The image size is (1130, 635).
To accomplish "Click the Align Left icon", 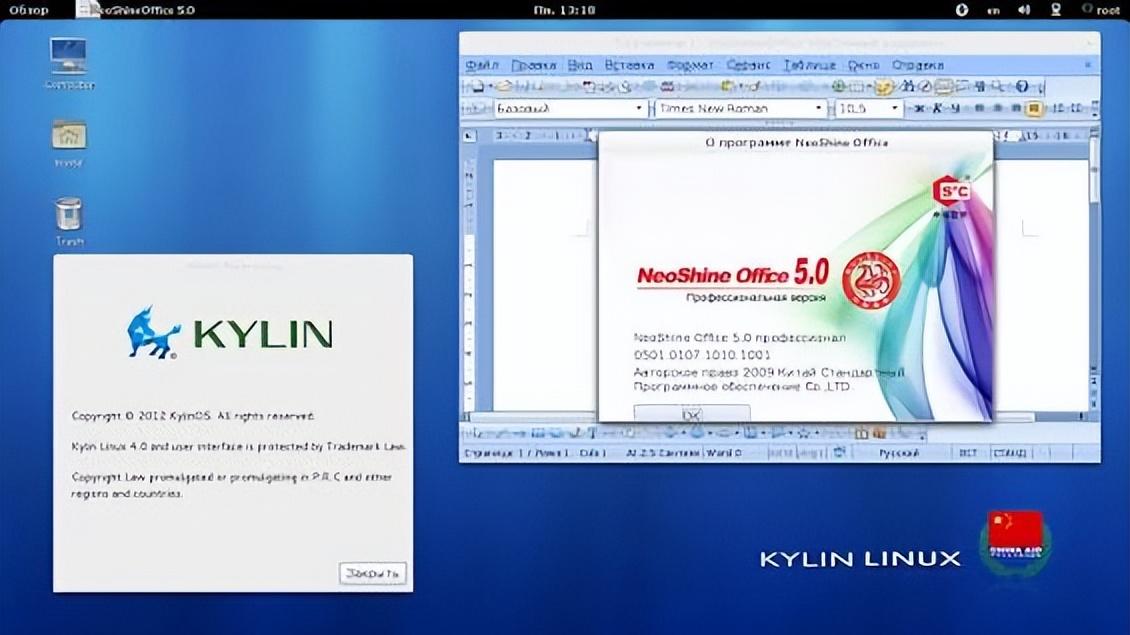I will [x=979, y=108].
